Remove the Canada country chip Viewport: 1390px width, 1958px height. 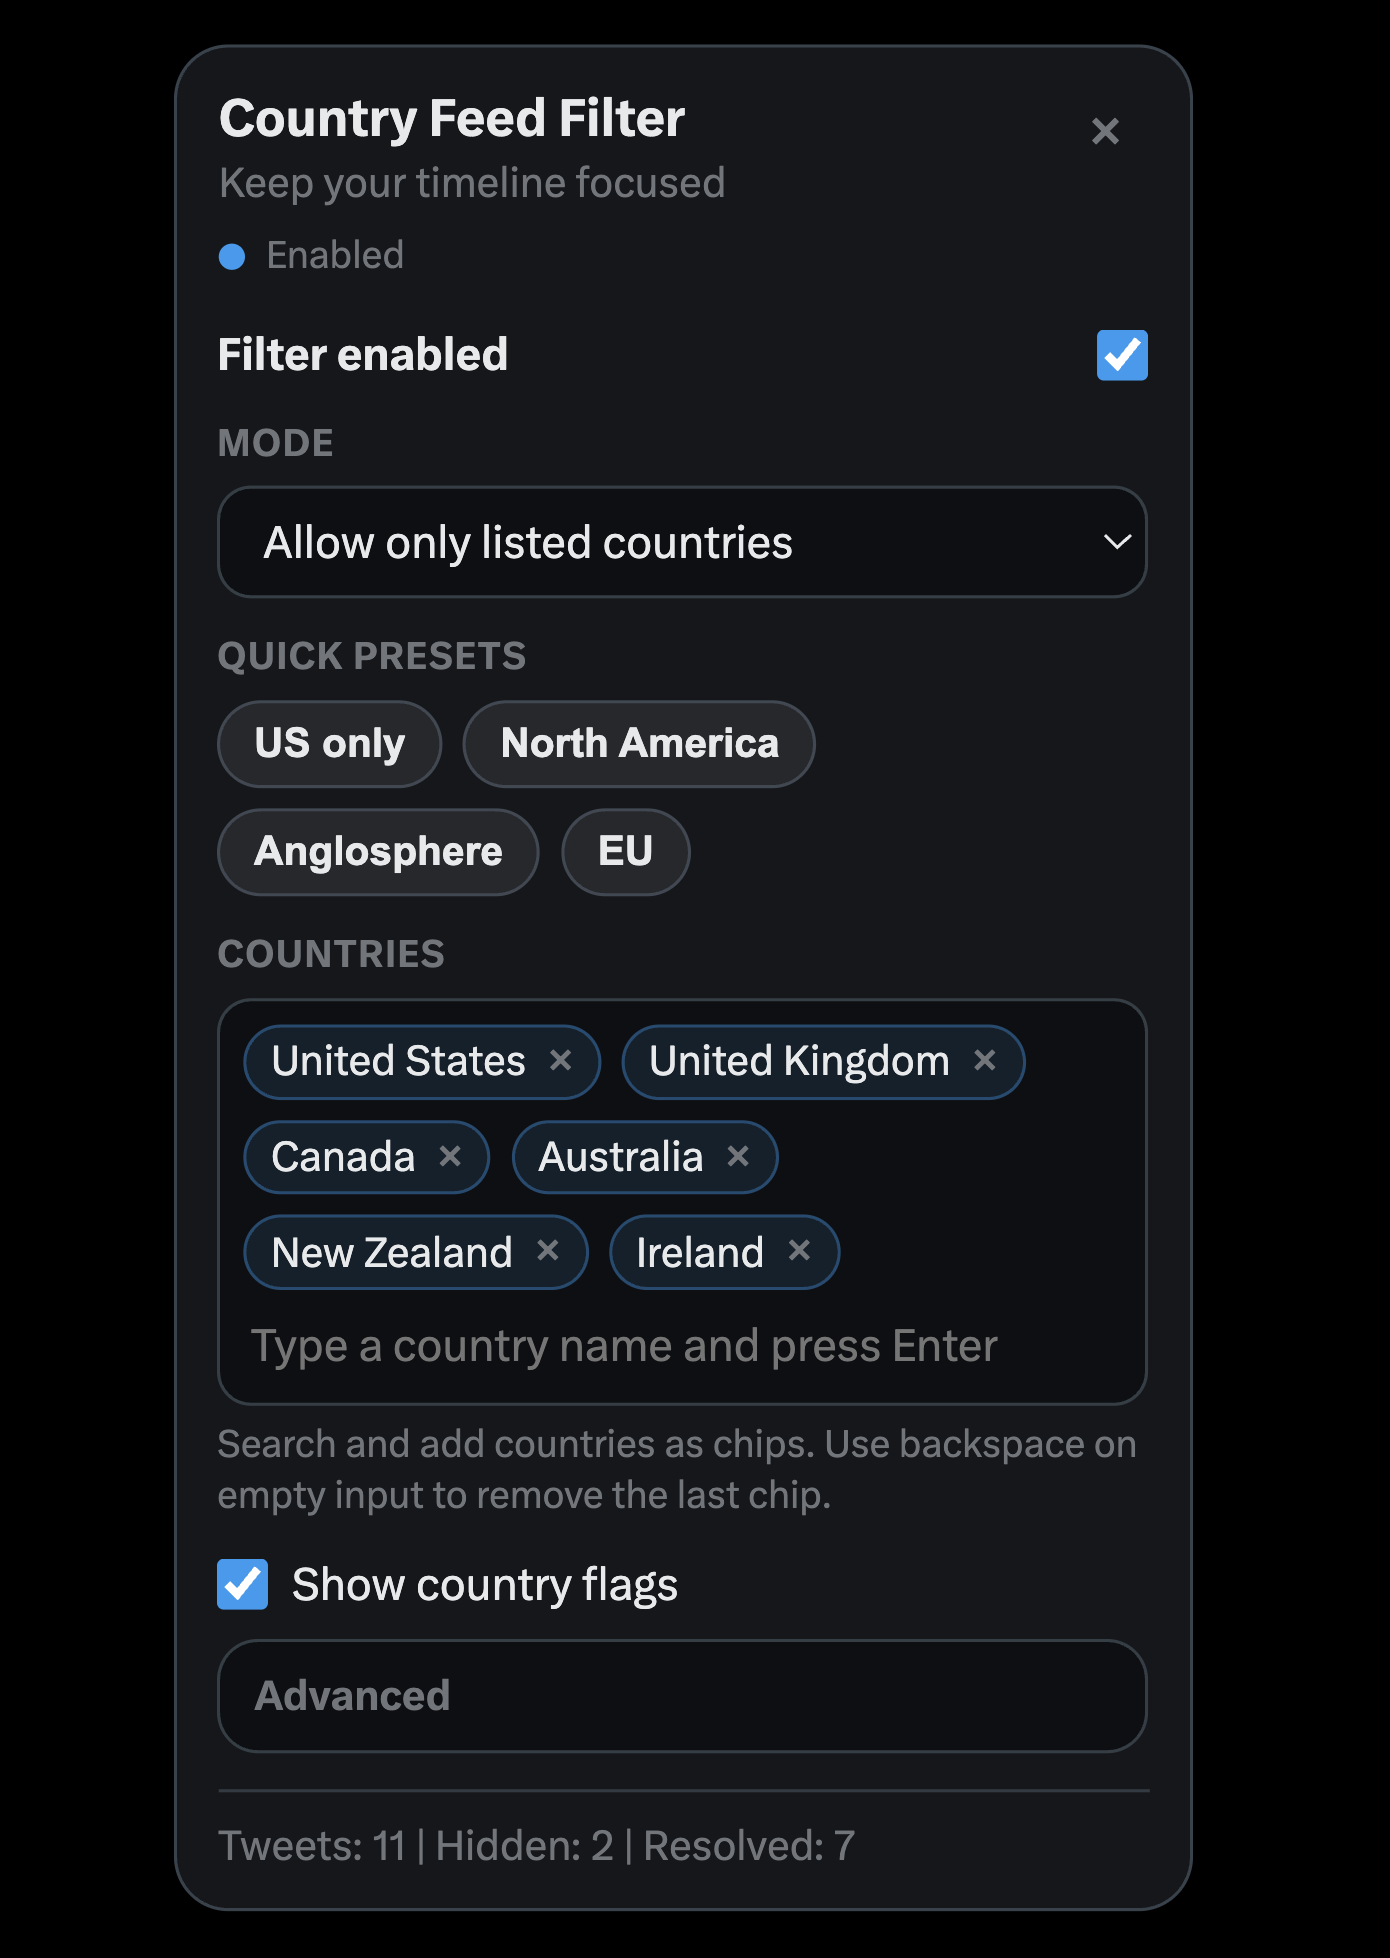pyautogui.click(x=451, y=1156)
